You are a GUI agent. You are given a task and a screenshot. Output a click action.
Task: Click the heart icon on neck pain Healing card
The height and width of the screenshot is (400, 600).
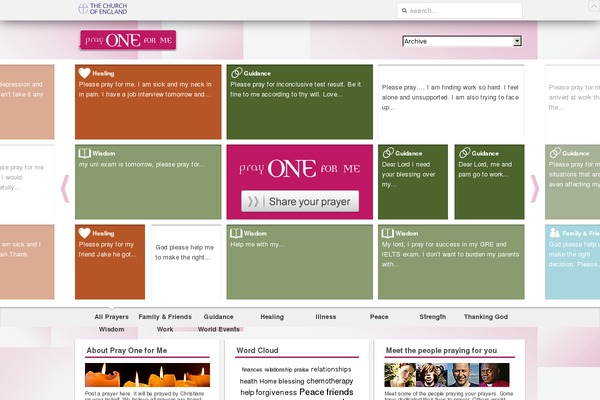click(84, 73)
